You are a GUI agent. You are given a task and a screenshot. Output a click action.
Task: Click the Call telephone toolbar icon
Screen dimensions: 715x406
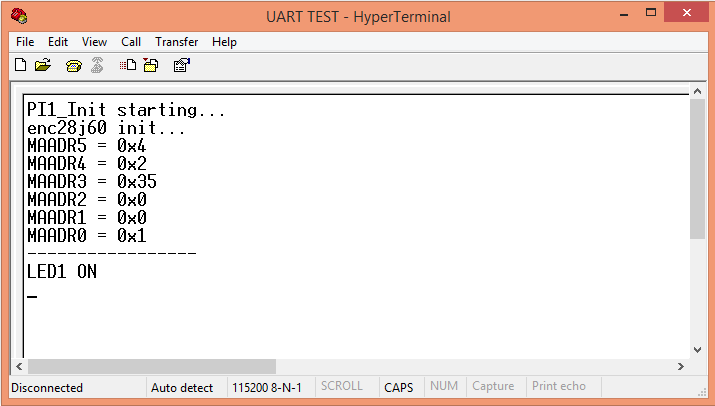(x=73, y=65)
